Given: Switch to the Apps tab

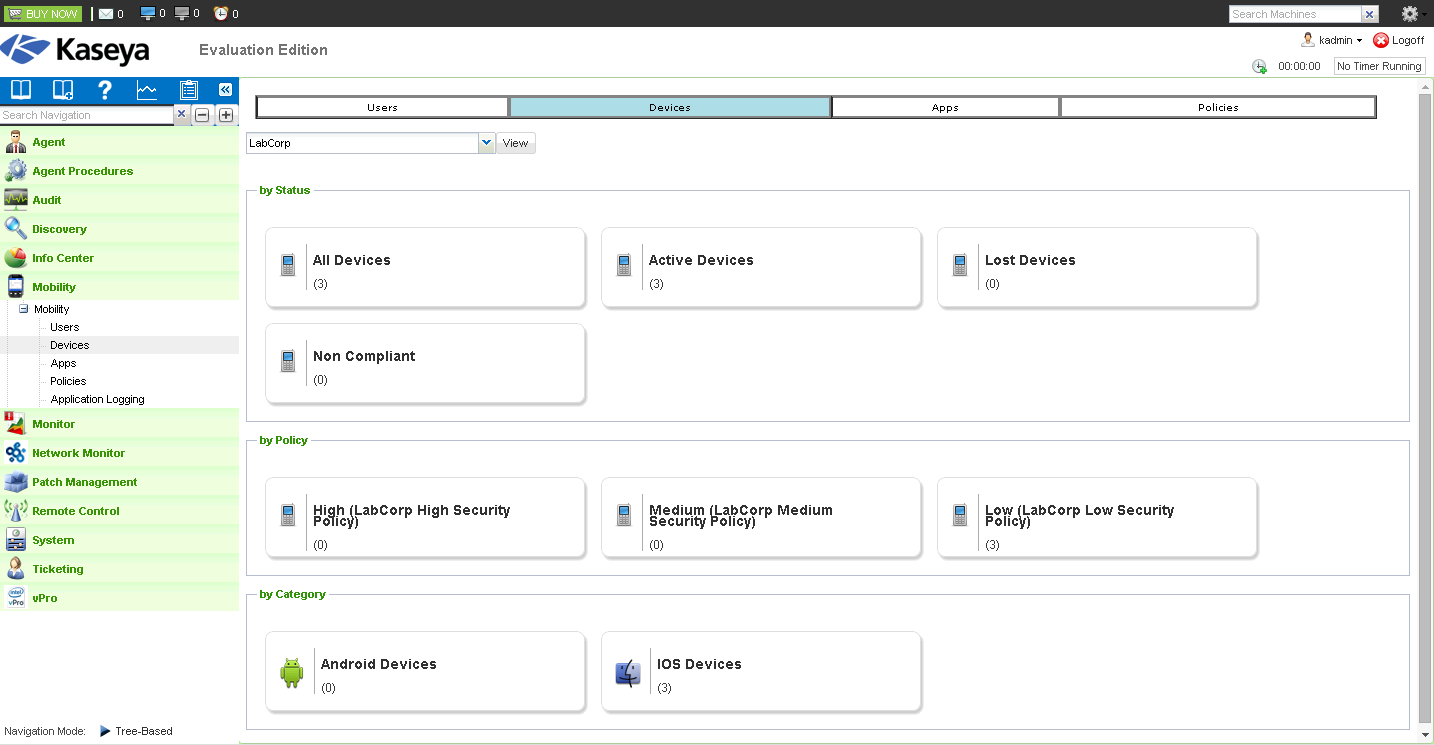Looking at the screenshot, I should (x=945, y=107).
